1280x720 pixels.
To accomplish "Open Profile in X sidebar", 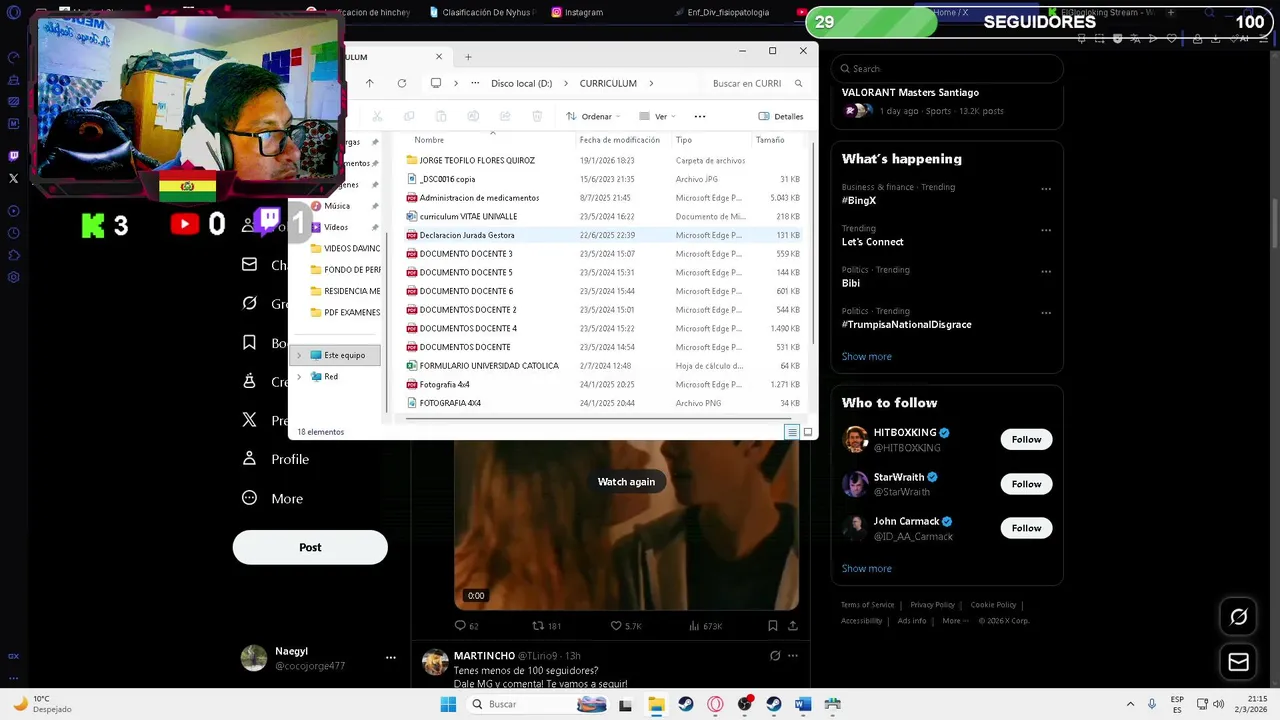I will tap(277, 459).
